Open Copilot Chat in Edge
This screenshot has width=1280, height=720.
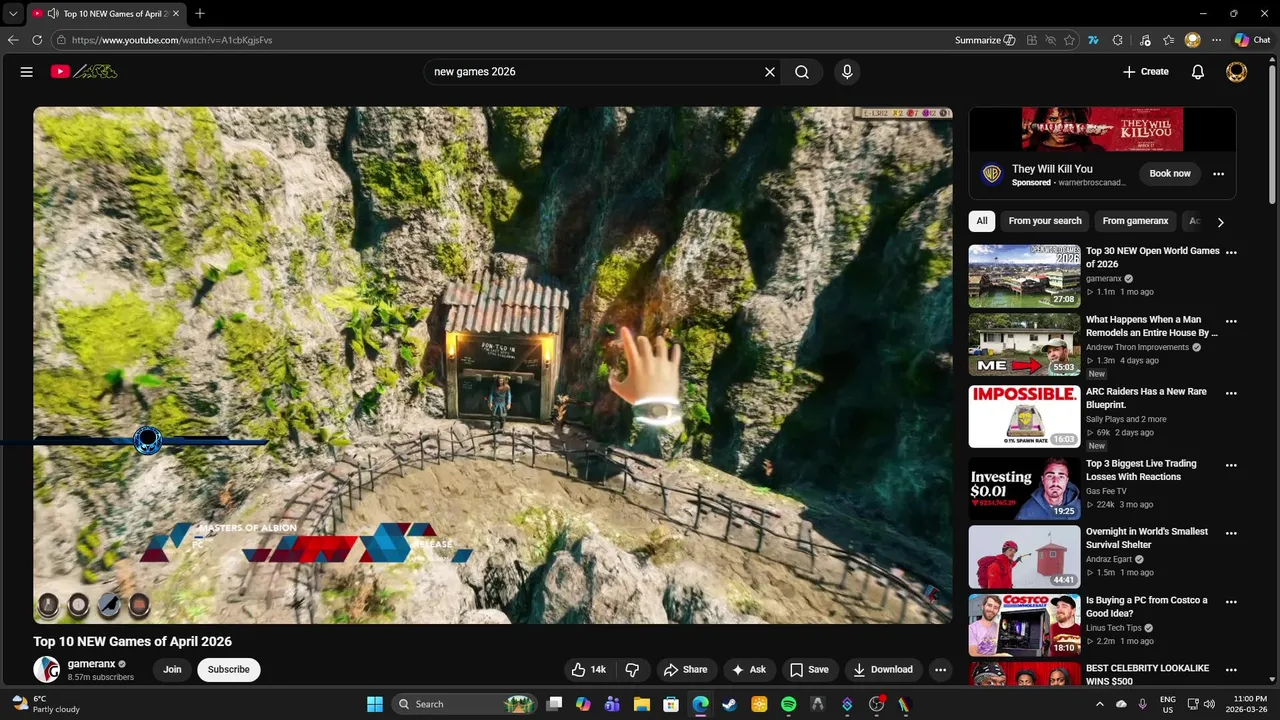click(1252, 40)
